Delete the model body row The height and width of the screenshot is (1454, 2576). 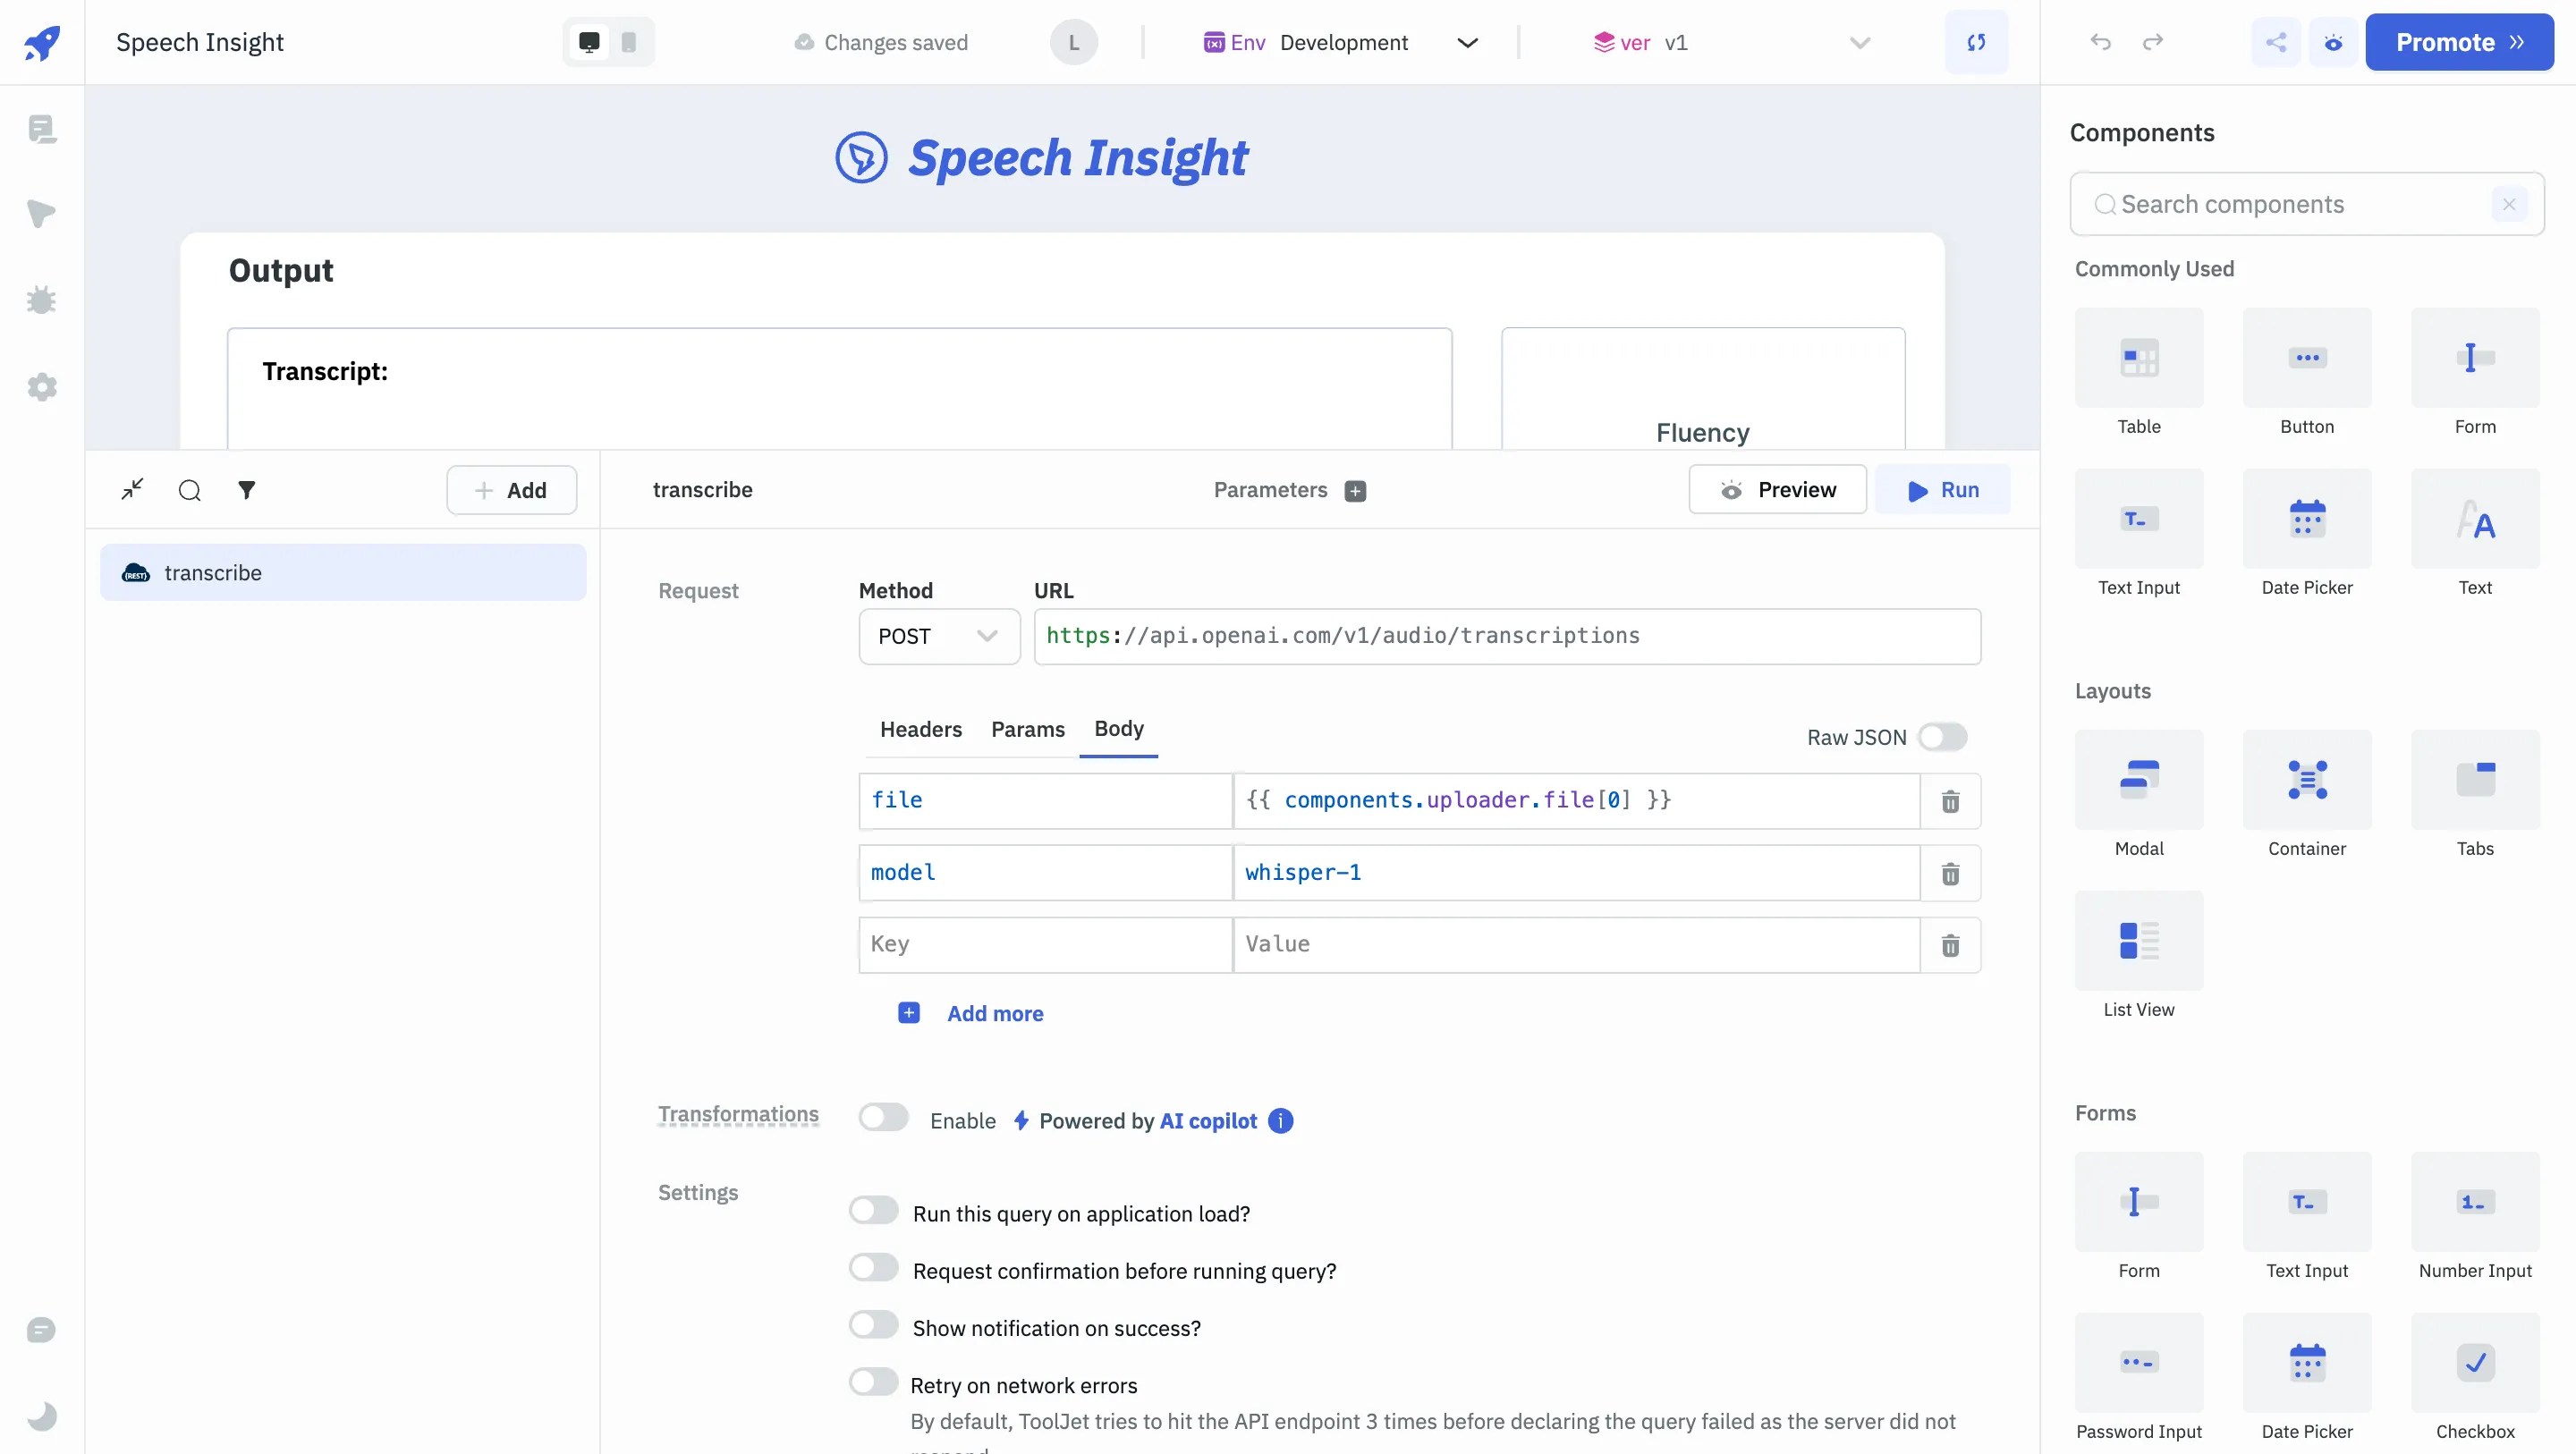click(1950, 874)
